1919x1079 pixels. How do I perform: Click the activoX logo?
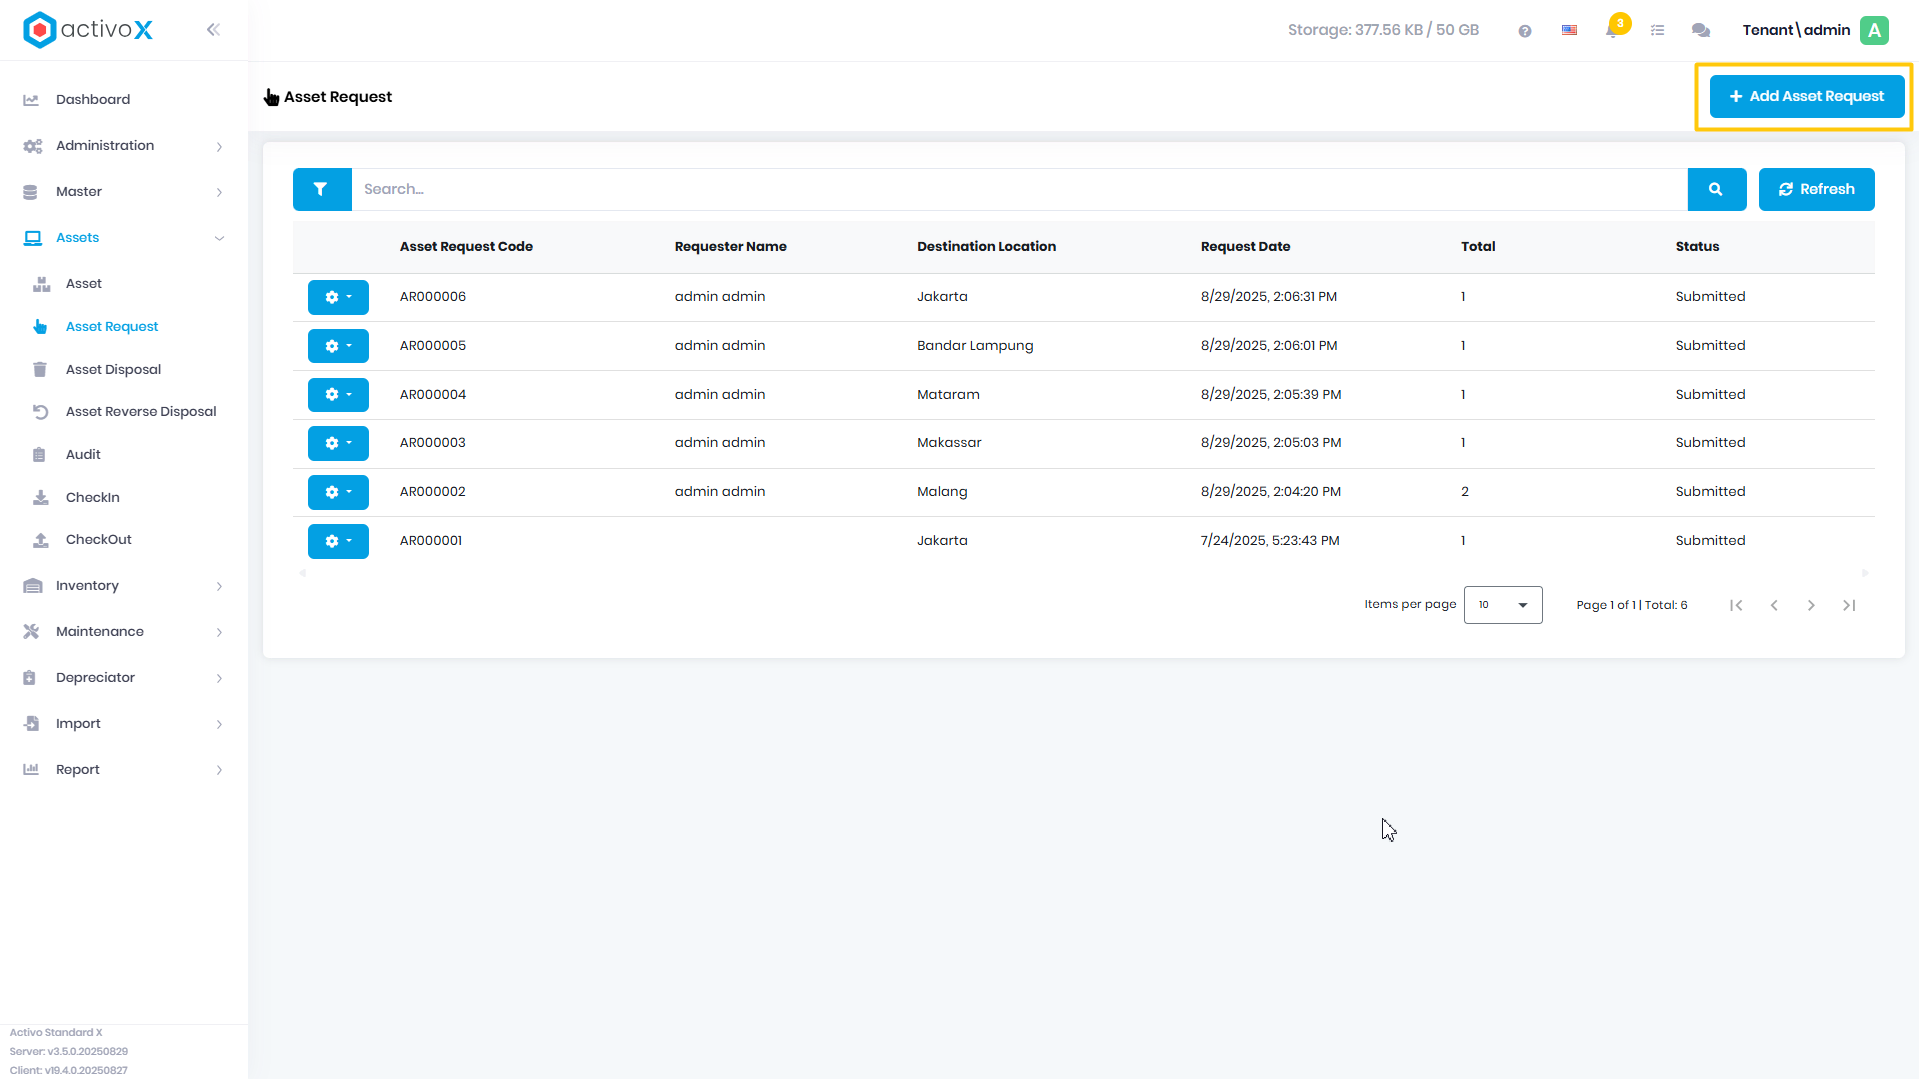88,30
